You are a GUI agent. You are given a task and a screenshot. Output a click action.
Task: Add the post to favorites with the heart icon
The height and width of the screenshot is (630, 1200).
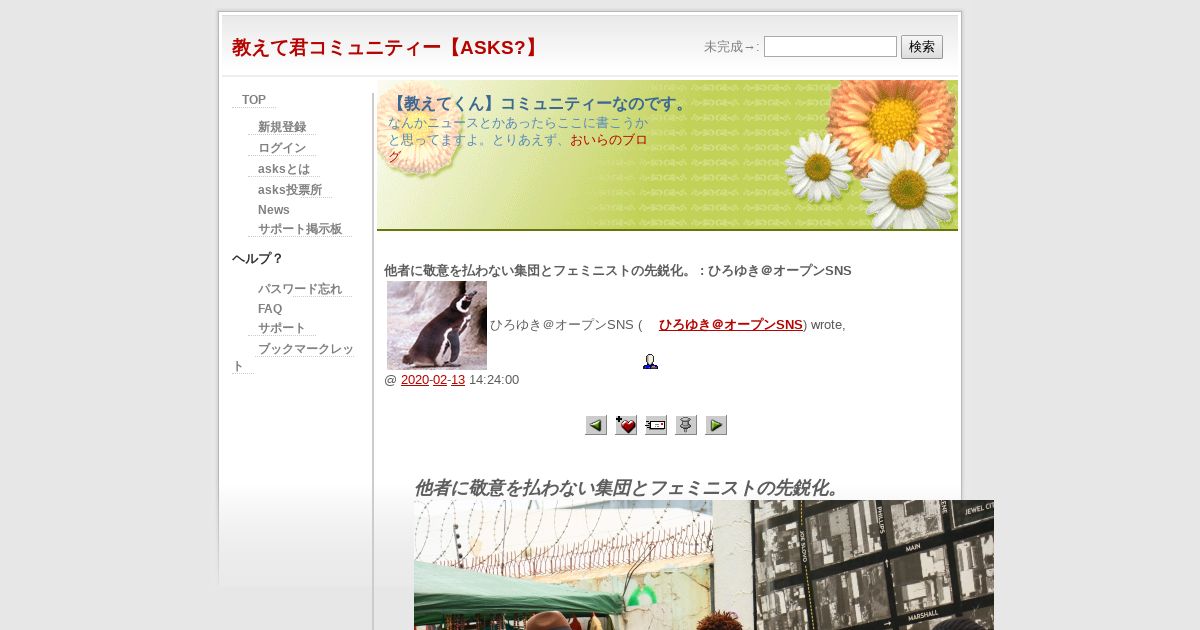pos(626,425)
